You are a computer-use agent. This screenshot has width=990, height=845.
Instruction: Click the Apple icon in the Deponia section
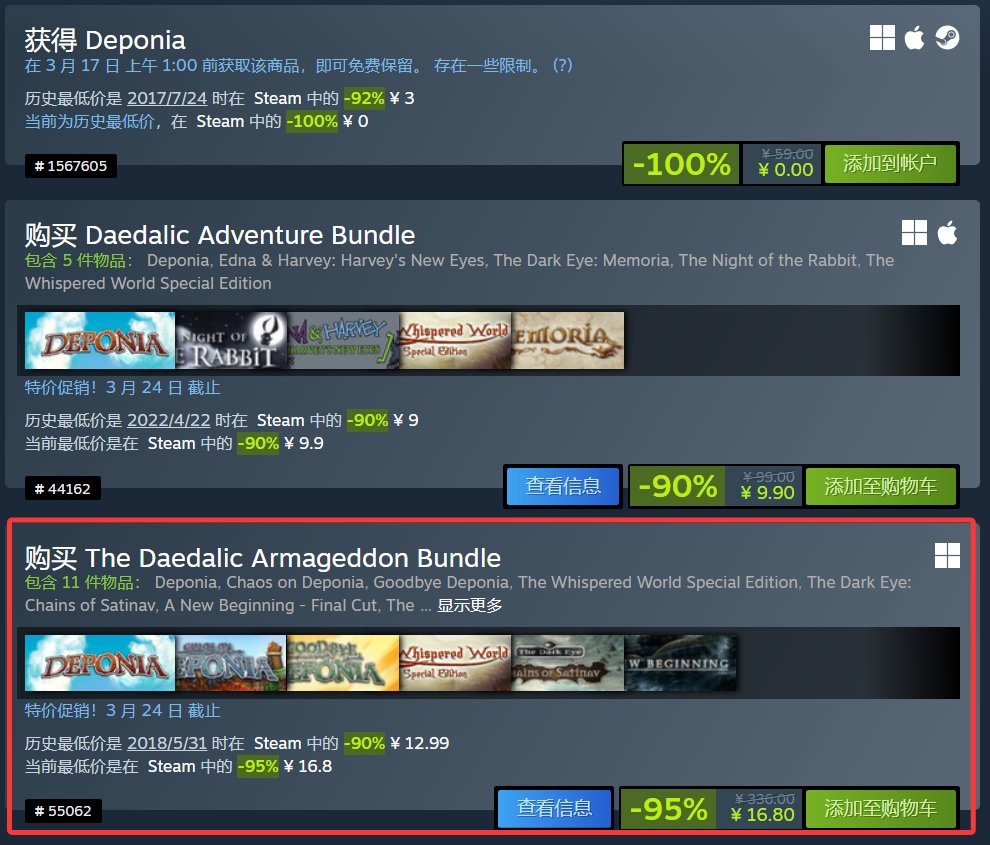pos(914,38)
